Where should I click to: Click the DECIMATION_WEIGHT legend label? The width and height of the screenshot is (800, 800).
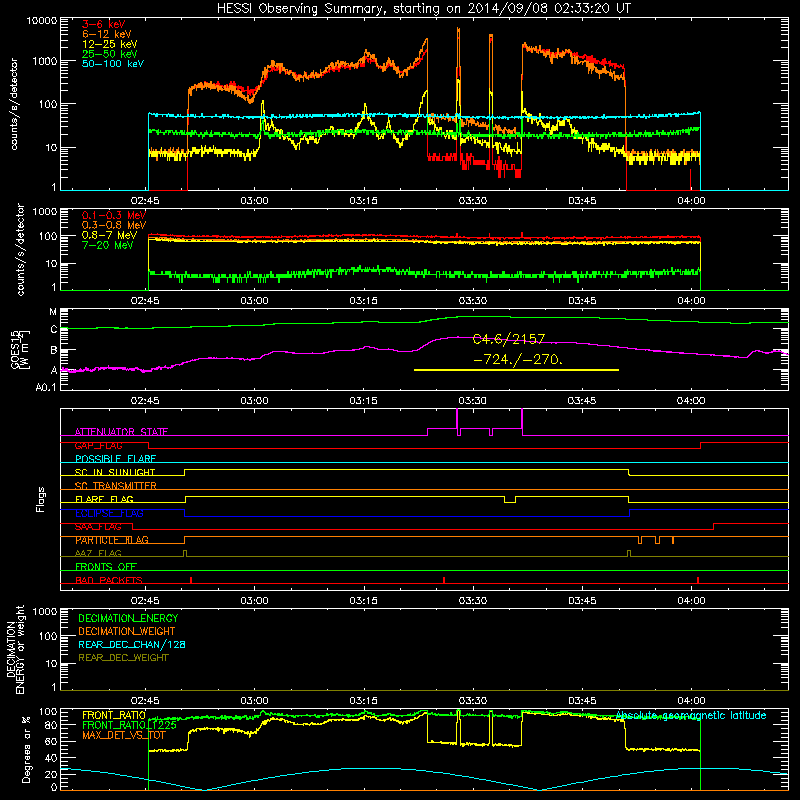pyautogui.click(x=127, y=631)
